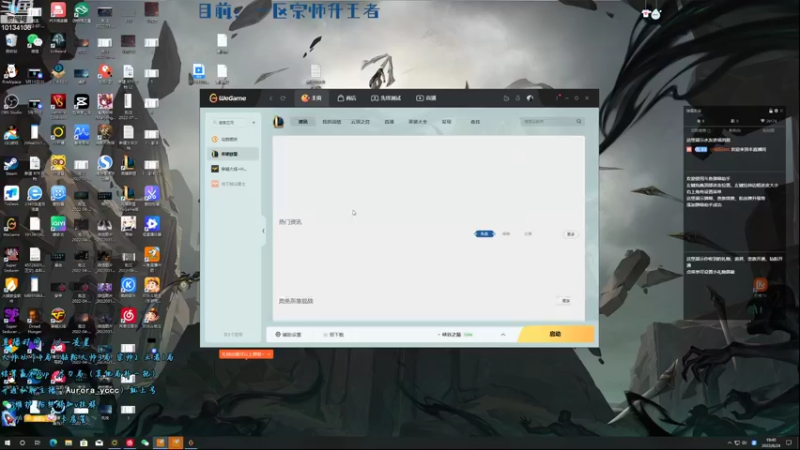Open the WeGame desktop shortcut
The height and width of the screenshot is (450, 800).
tap(11, 226)
